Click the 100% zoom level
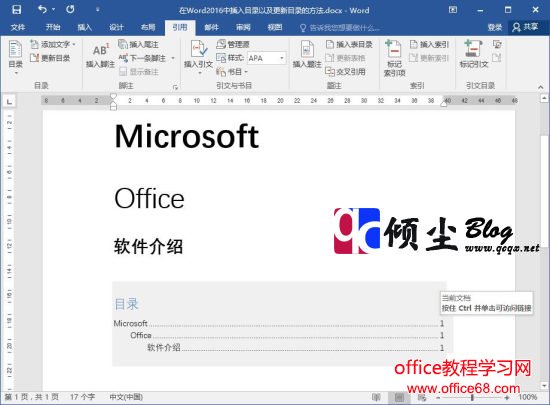Viewport: 550px width, 405px height. point(528,397)
